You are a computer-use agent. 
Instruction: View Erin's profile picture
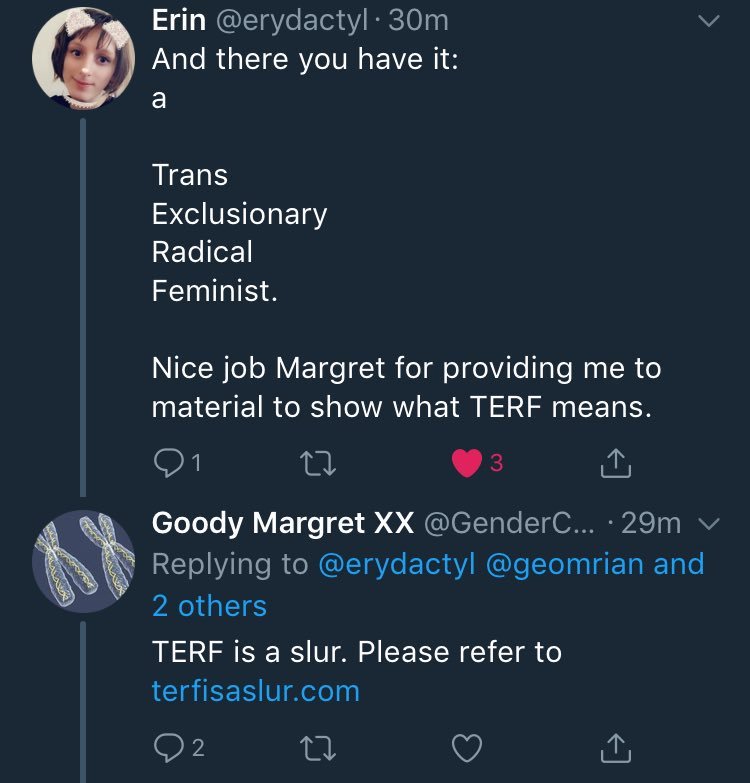[82, 59]
